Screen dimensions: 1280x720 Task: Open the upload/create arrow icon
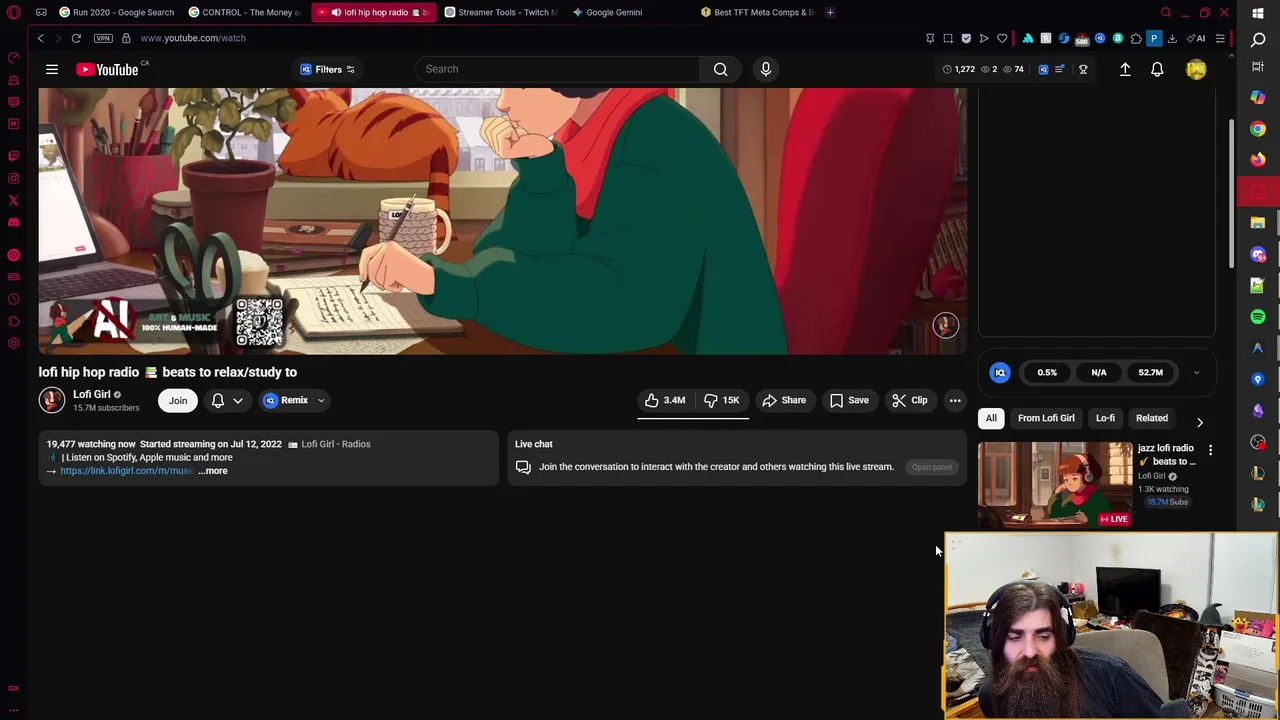(x=1125, y=69)
